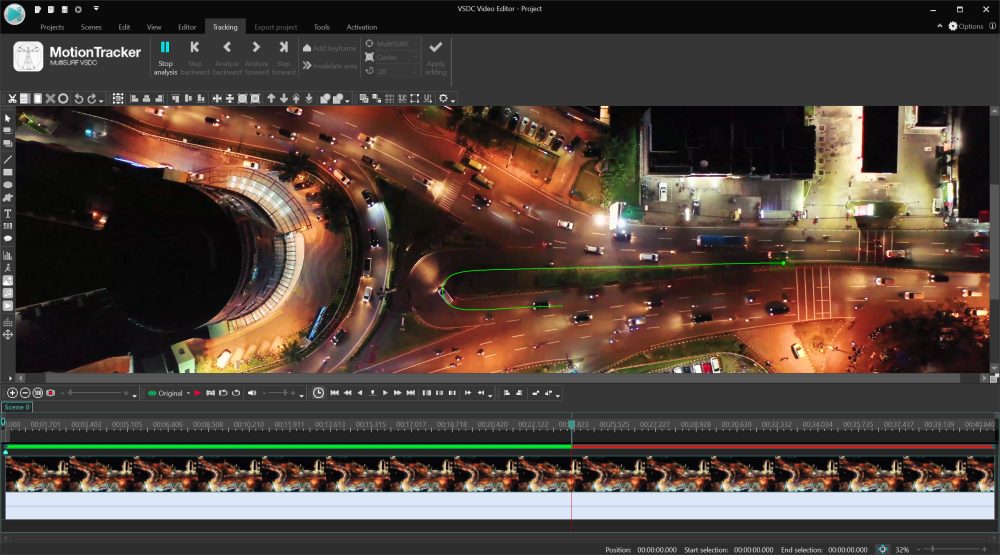Screen dimensions: 1000x555
Task: Select the speech bubble Tooltip tool
Action: (8, 239)
